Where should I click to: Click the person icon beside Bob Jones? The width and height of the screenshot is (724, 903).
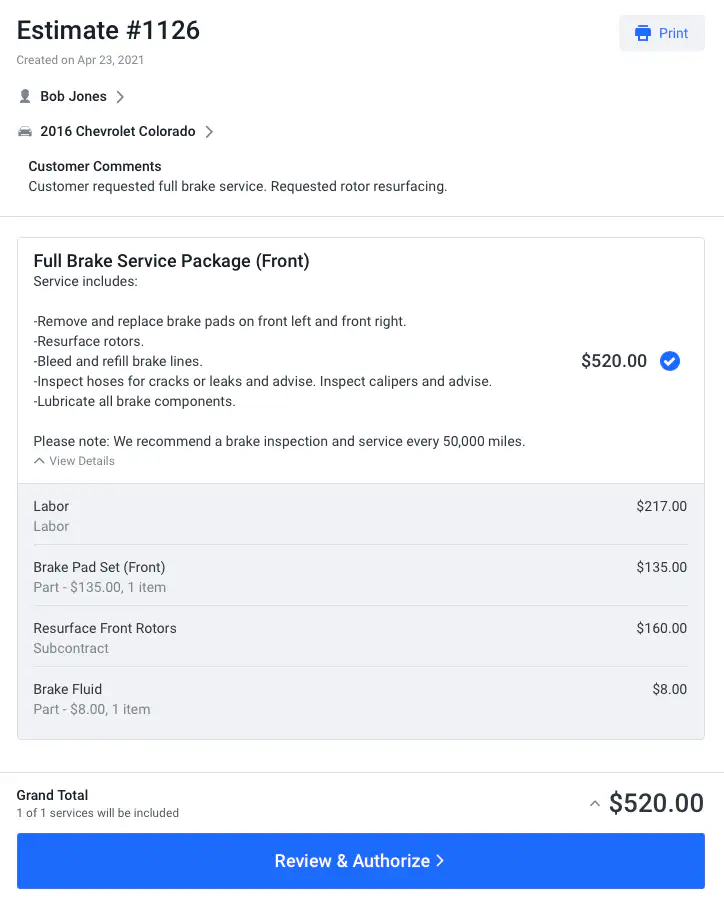tap(25, 97)
